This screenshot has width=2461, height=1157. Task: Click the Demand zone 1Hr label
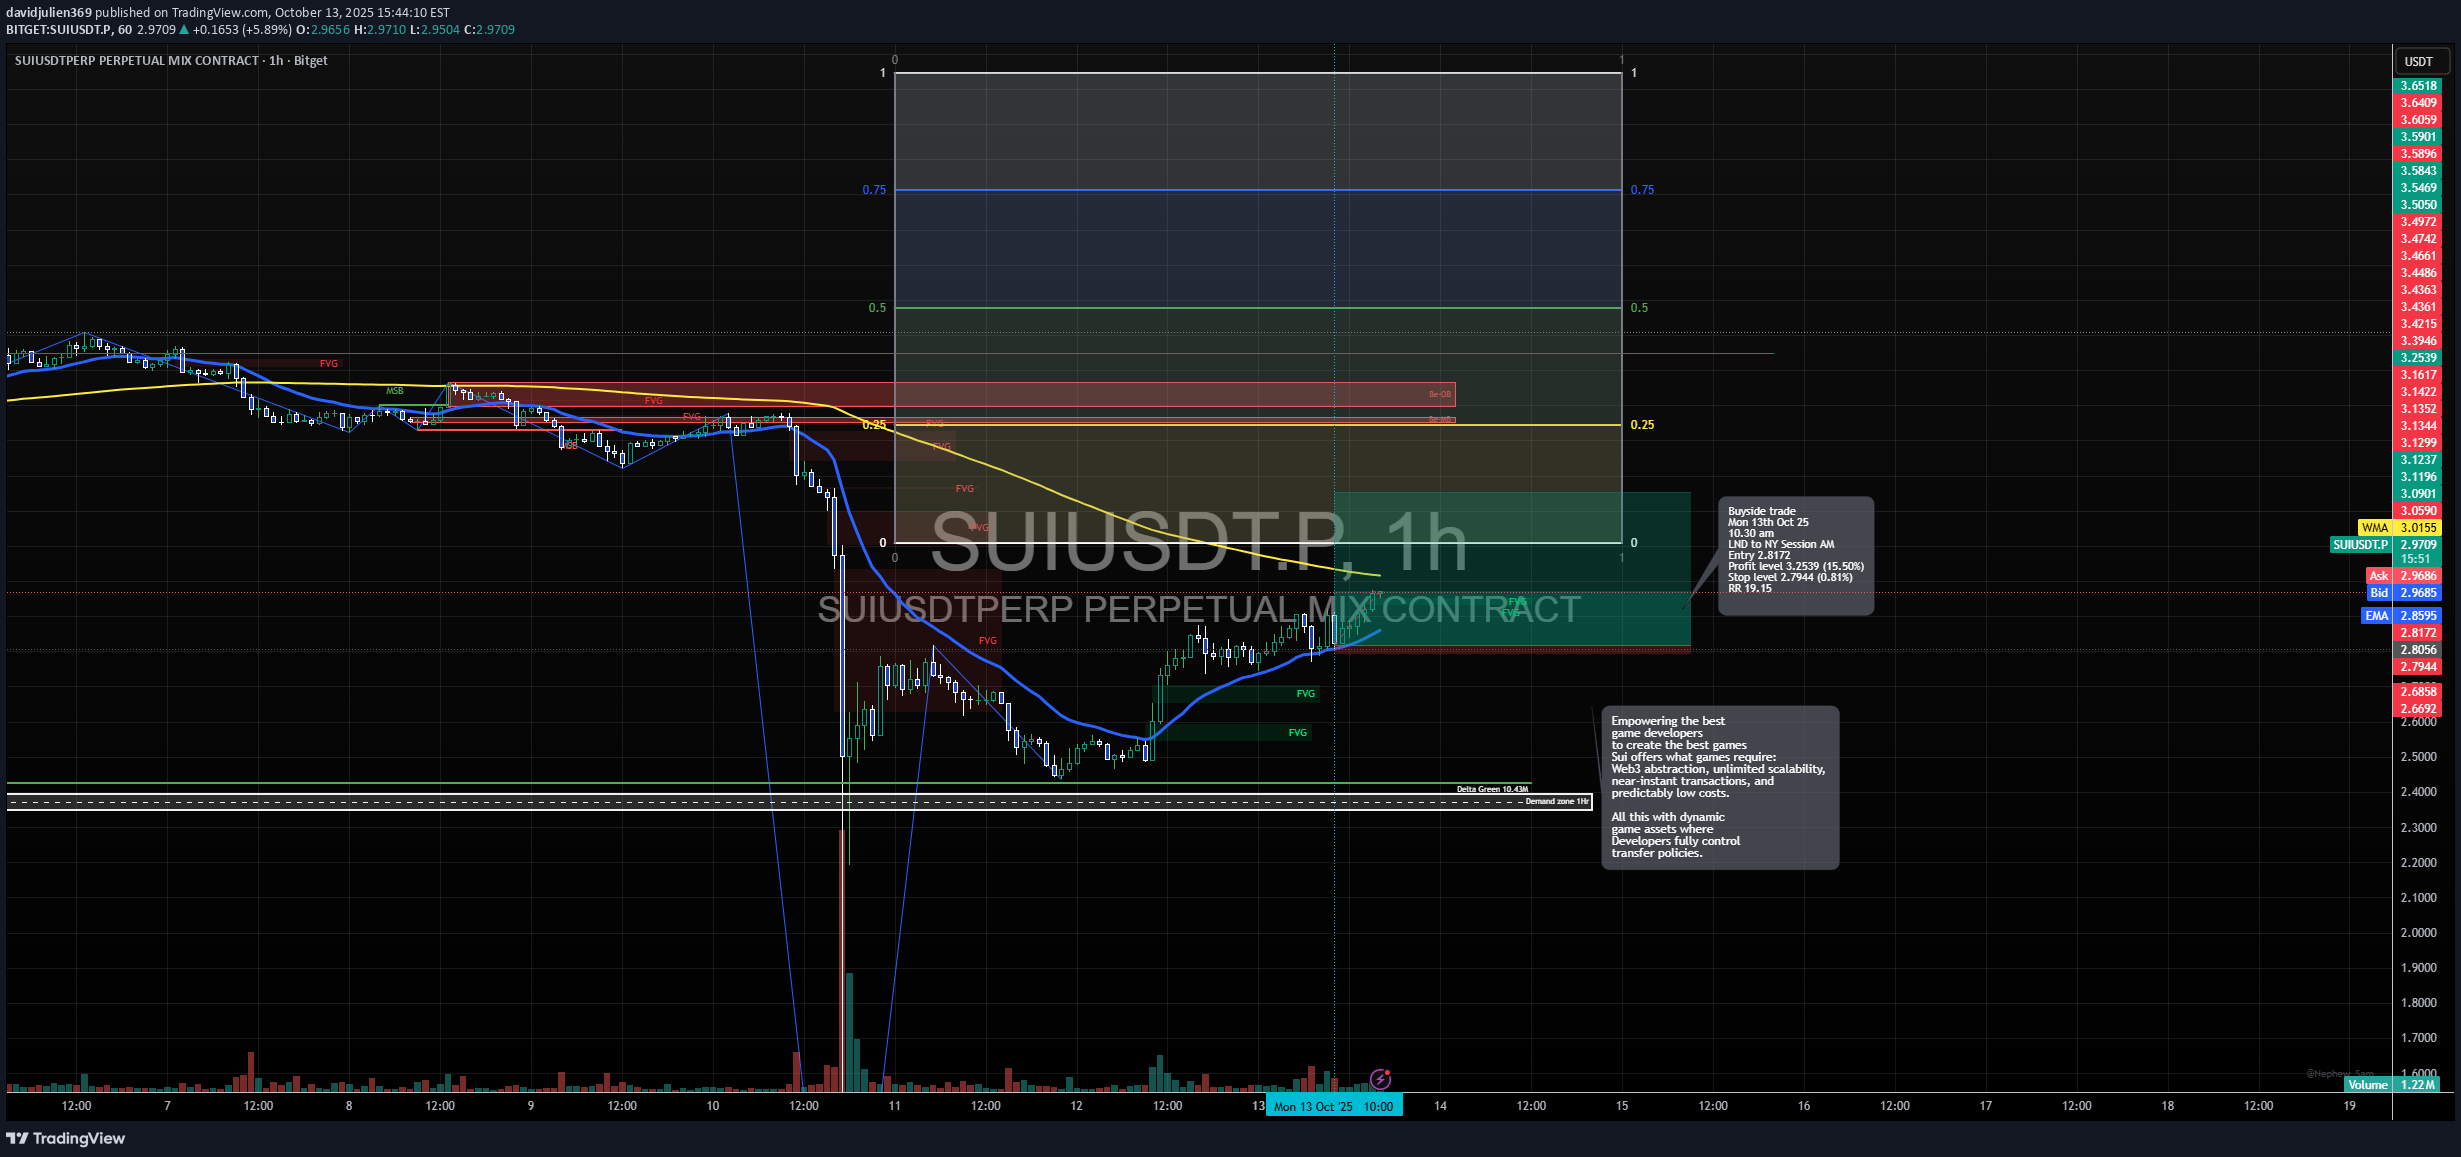coord(1558,801)
